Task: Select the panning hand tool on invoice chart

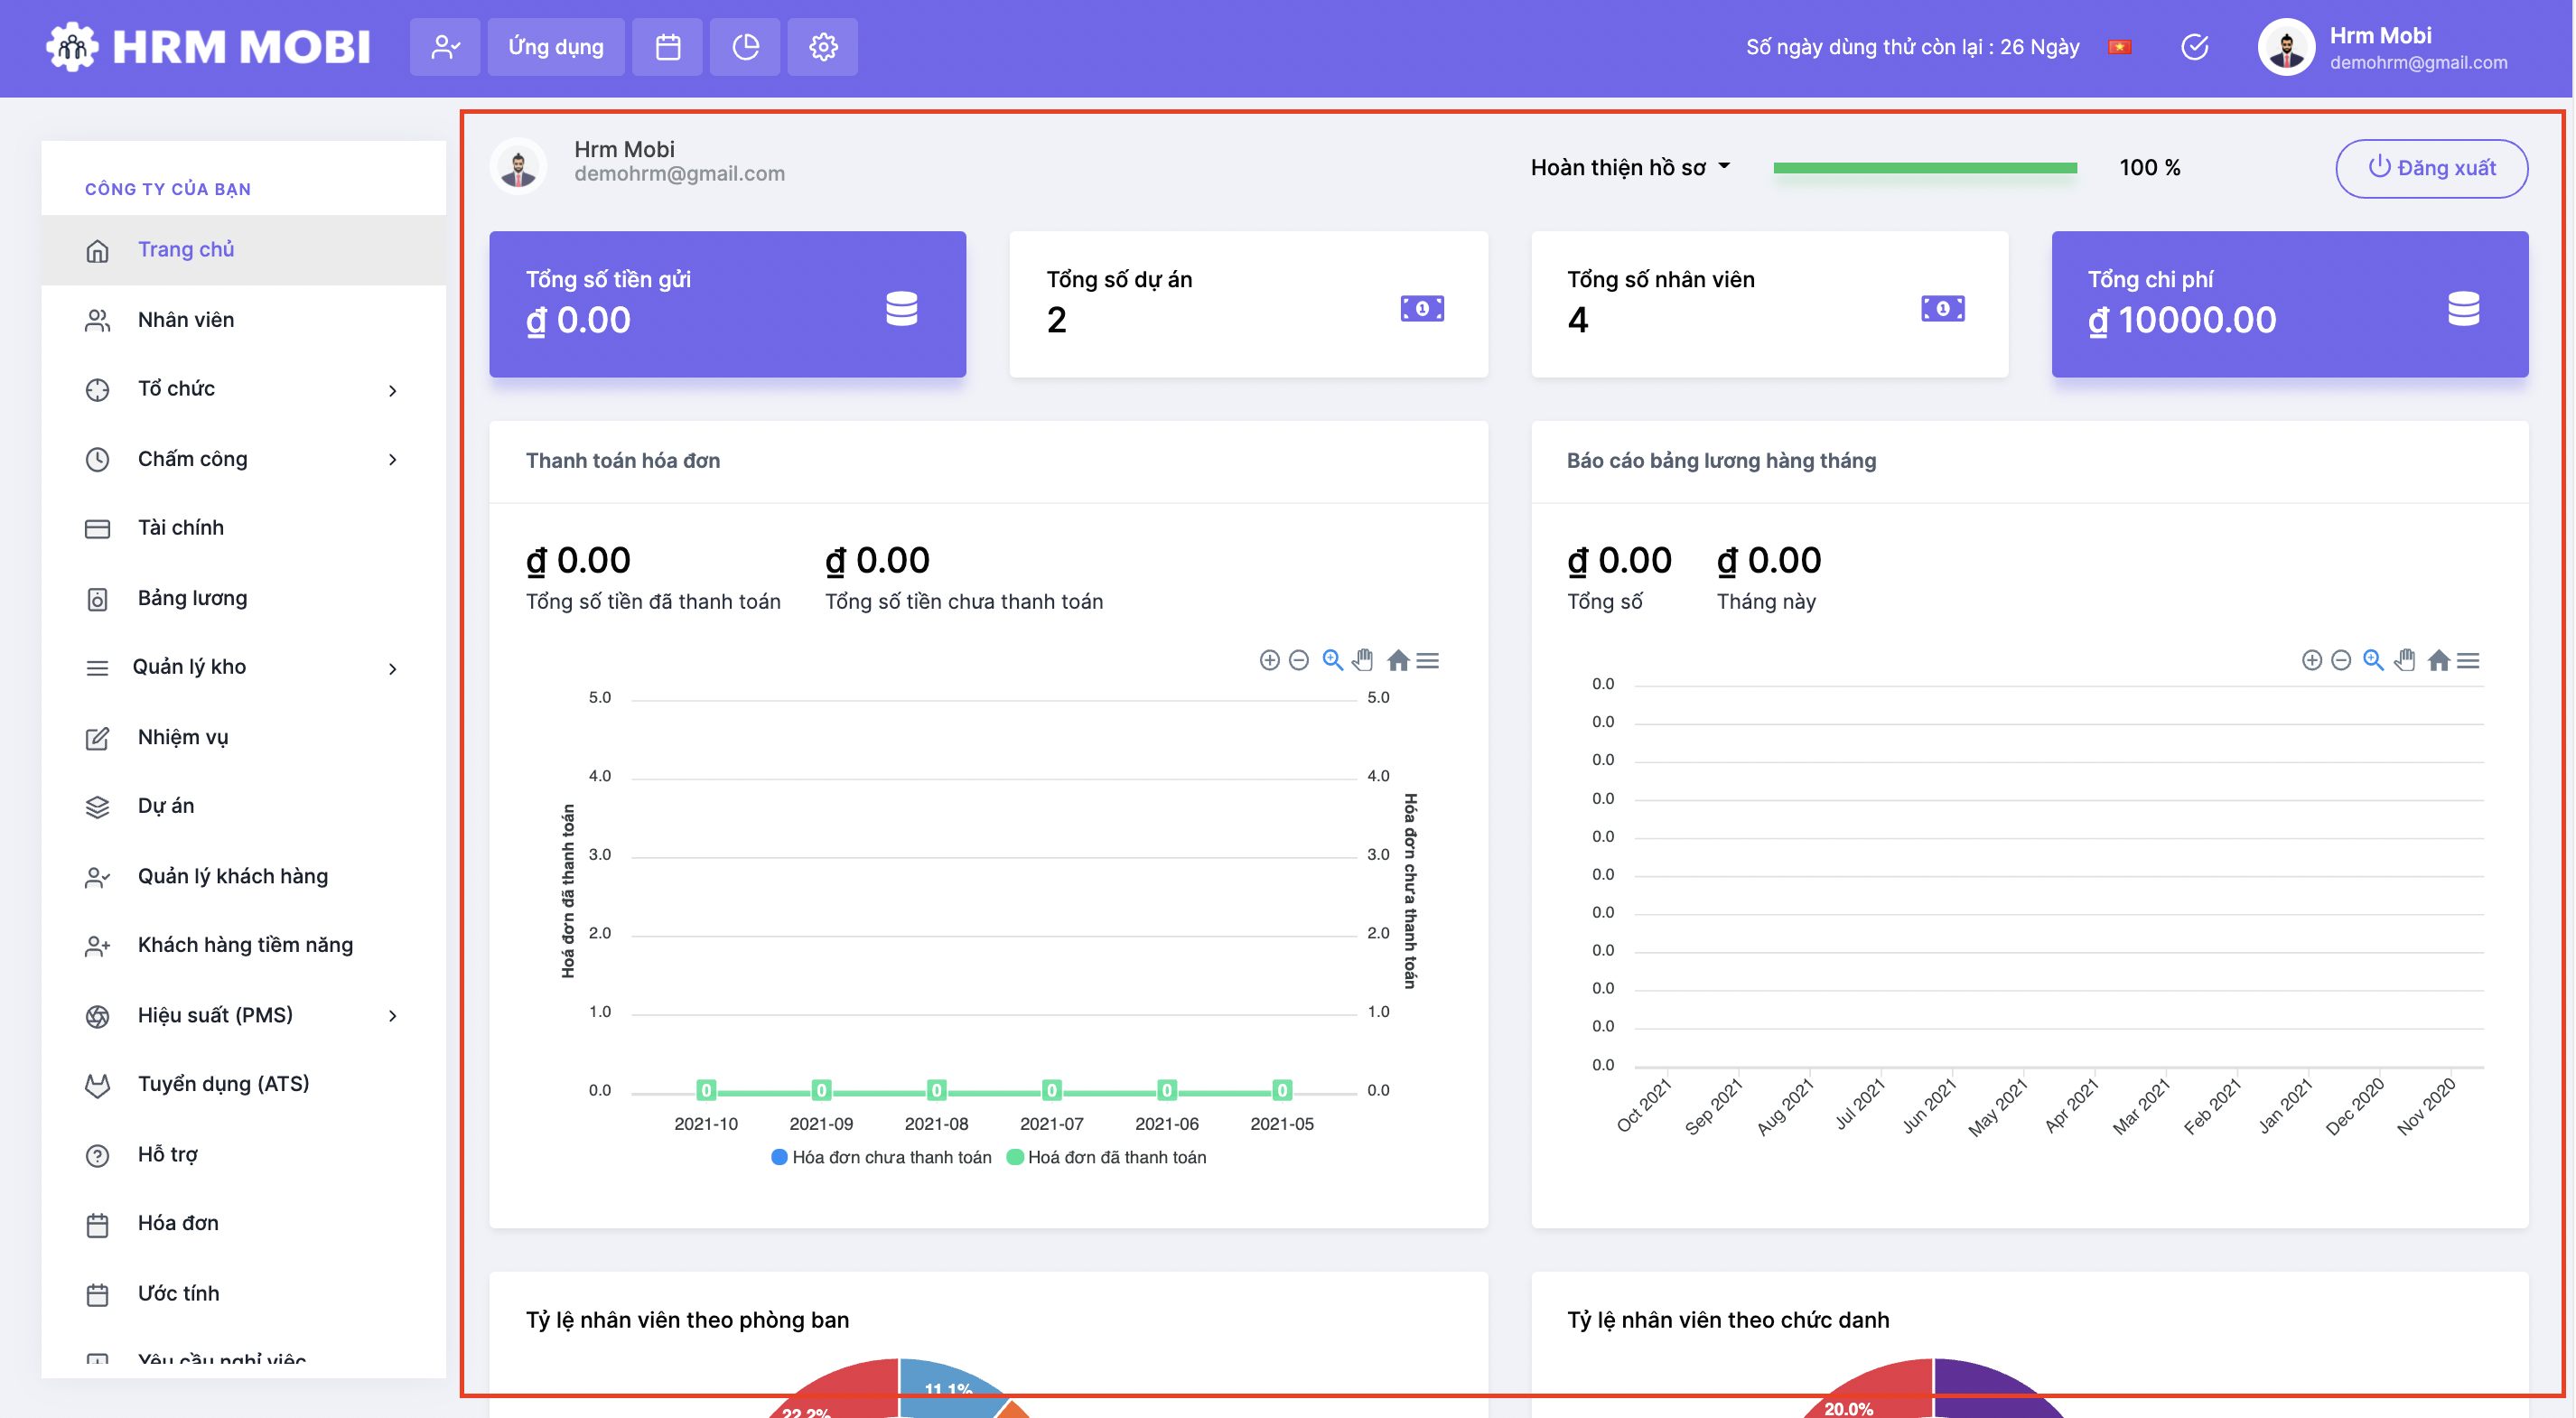Action: pyautogui.click(x=1363, y=660)
